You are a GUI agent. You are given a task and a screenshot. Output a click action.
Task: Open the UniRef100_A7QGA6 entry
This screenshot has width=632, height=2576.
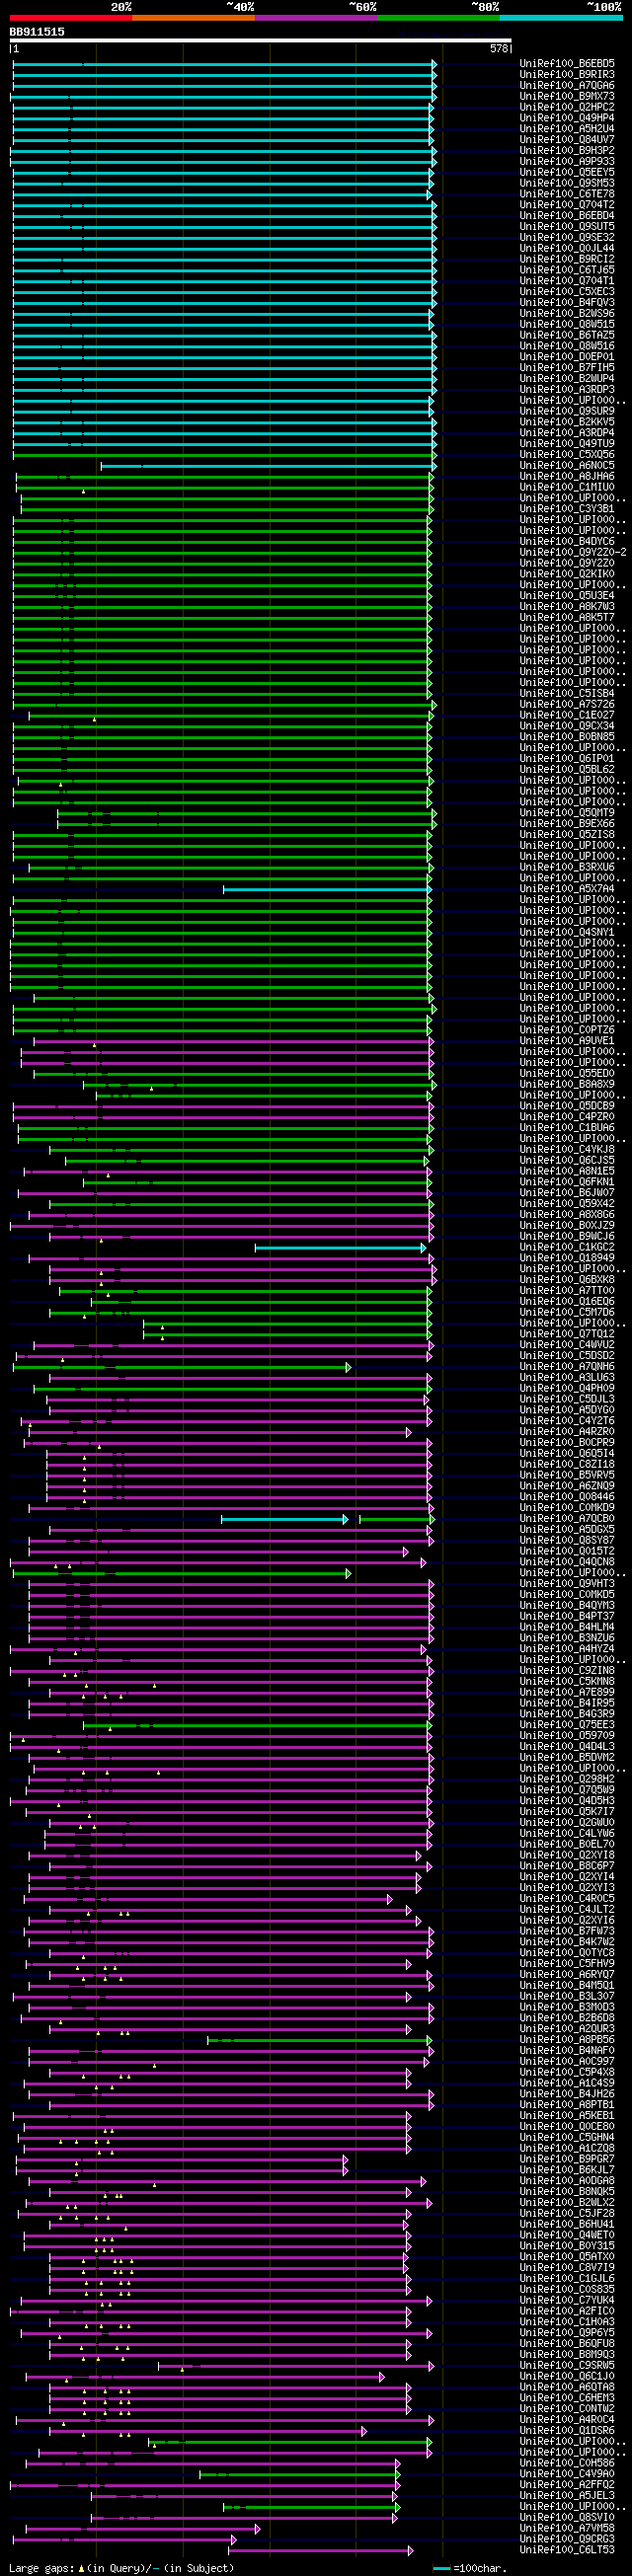[567, 85]
